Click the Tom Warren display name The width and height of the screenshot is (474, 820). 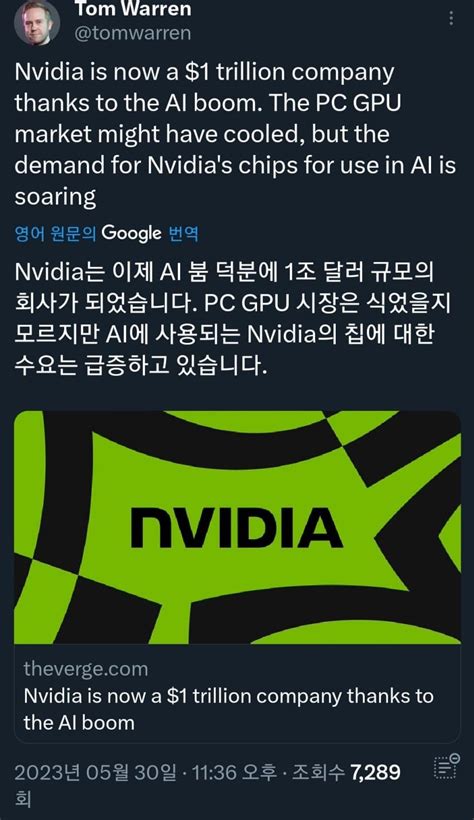[x=133, y=8]
